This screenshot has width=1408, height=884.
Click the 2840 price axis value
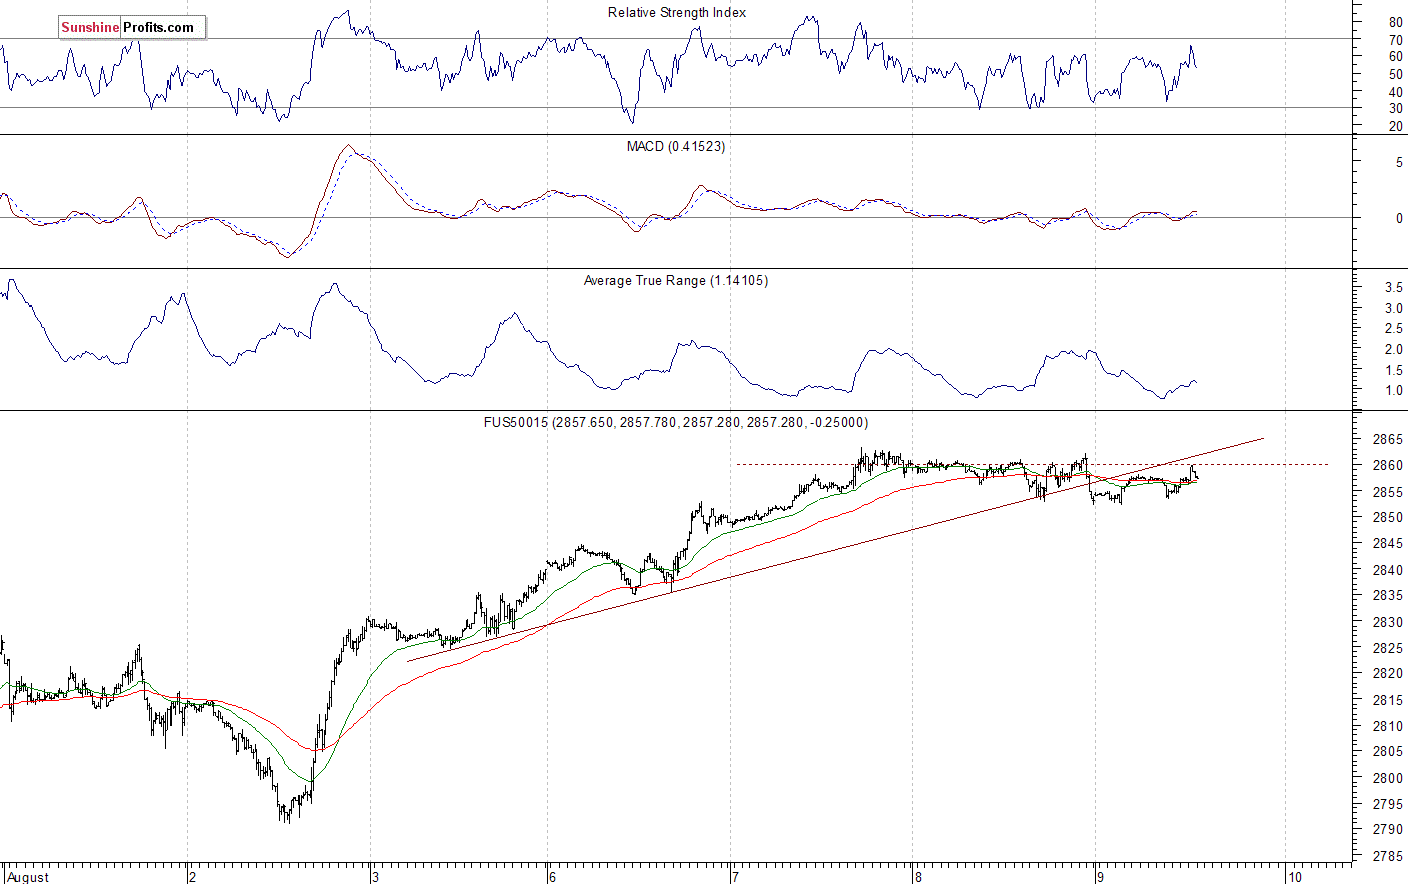click(x=1387, y=570)
